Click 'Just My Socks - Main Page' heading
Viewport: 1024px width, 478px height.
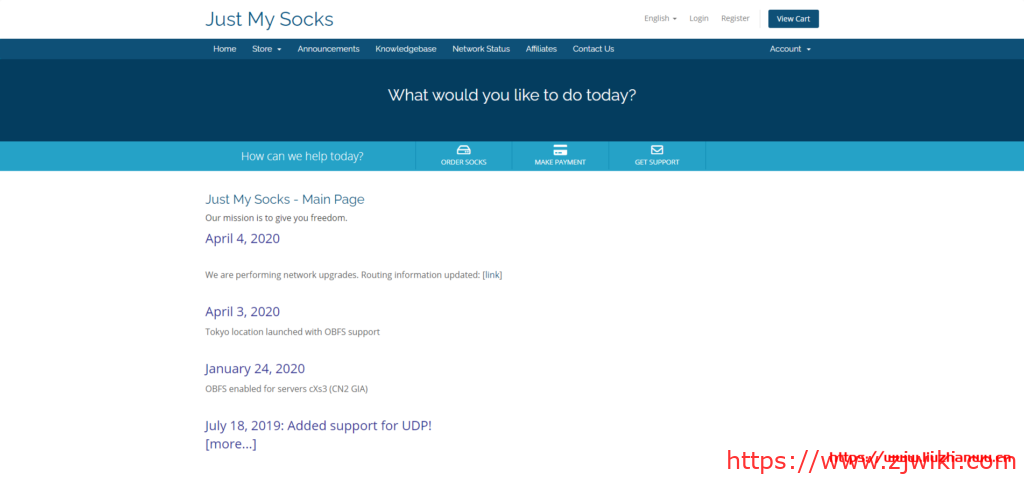click(x=285, y=199)
